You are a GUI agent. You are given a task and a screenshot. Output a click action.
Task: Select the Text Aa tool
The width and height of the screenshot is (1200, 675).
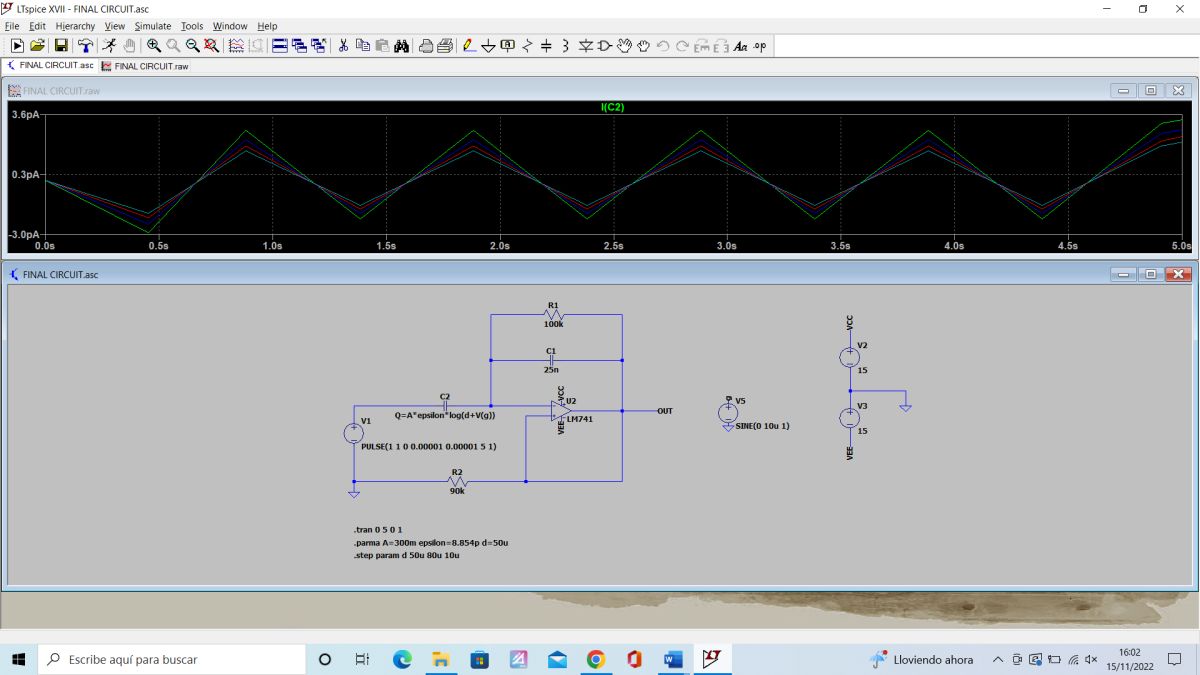click(x=741, y=46)
